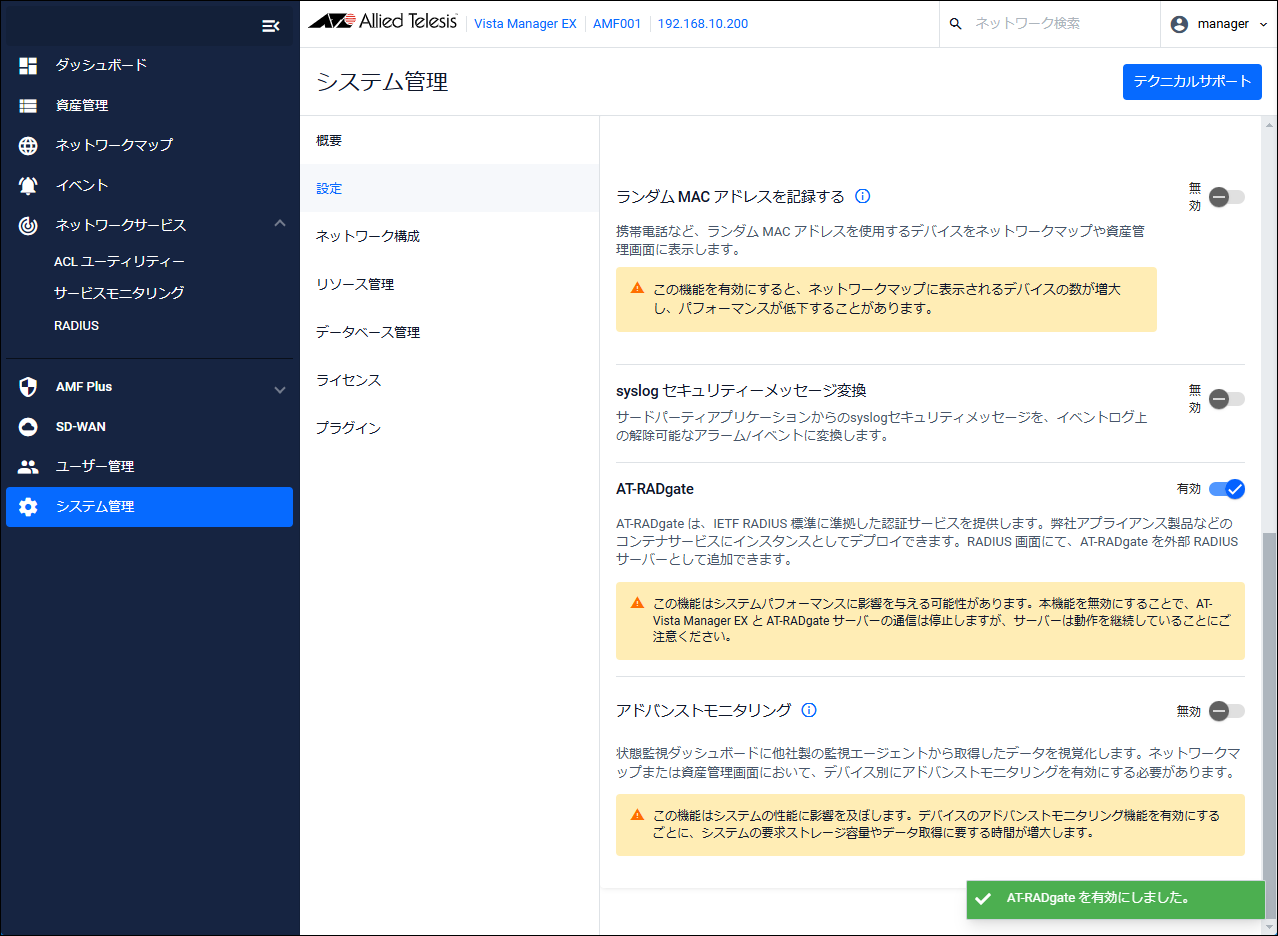Click the AMF Plus shield icon
The image size is (1278, 936).
(28, 387)
